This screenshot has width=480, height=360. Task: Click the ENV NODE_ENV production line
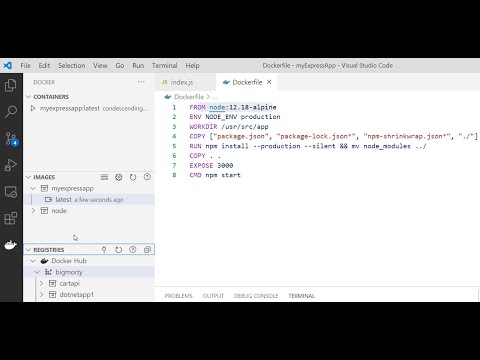click(235, 117)
